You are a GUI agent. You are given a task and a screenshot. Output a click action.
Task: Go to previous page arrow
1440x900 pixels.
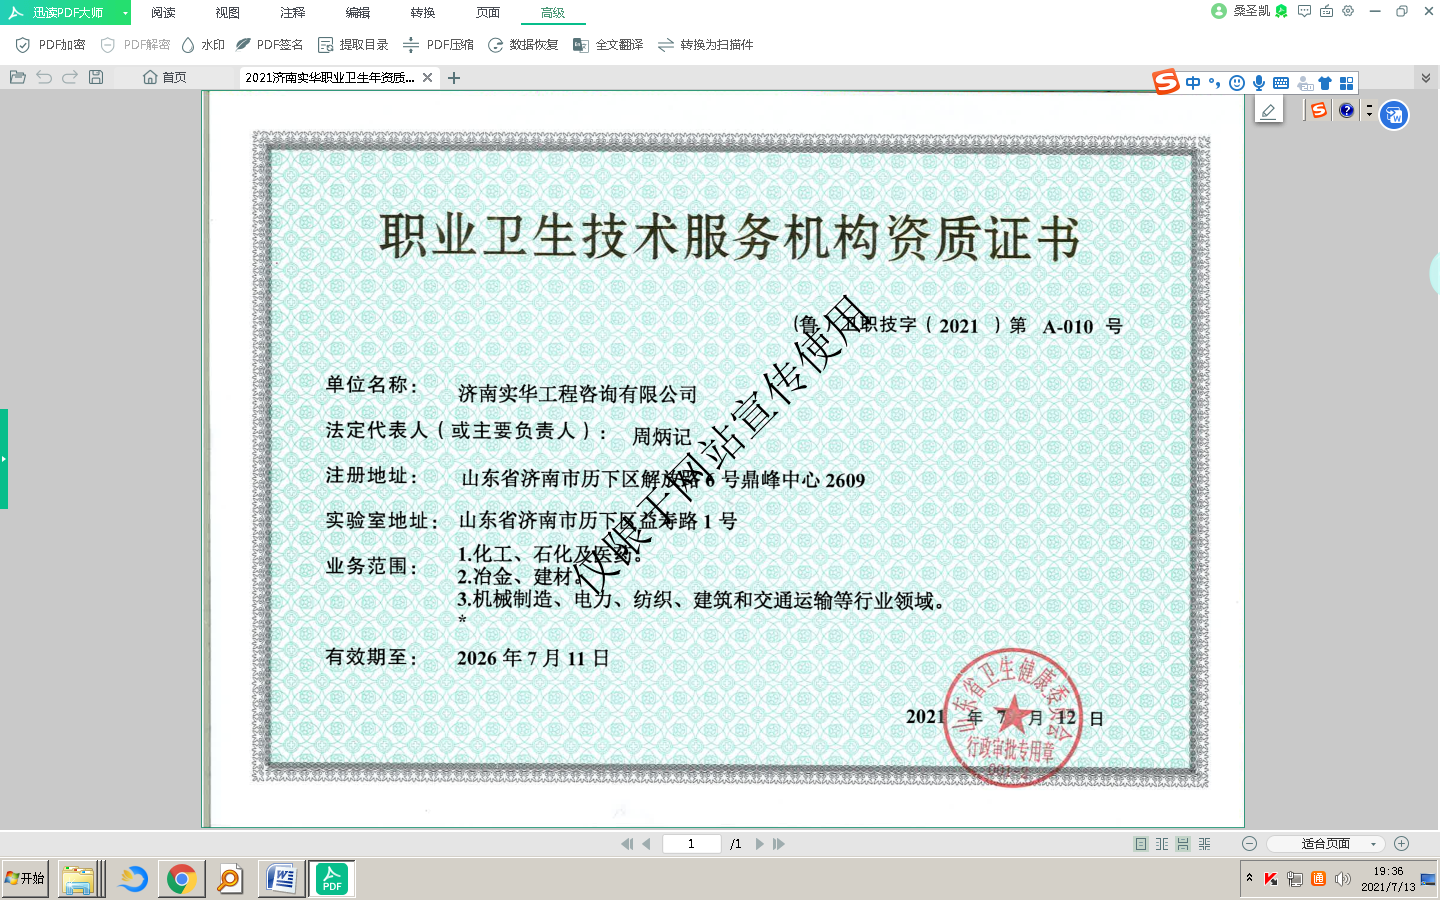pos(646,844)
